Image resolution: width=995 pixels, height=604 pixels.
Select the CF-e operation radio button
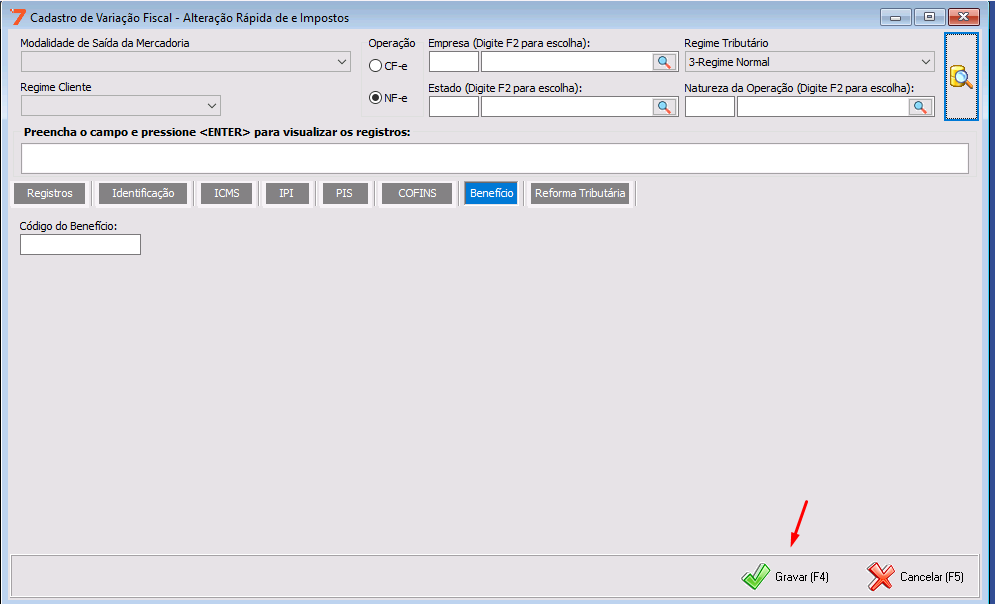[x=376, y=66]
